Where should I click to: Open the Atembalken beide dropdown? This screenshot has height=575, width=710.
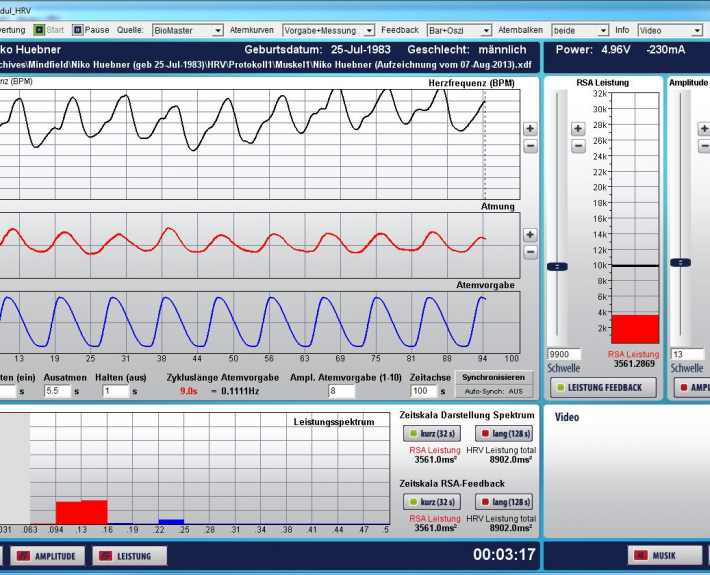[x=580, y=30]
